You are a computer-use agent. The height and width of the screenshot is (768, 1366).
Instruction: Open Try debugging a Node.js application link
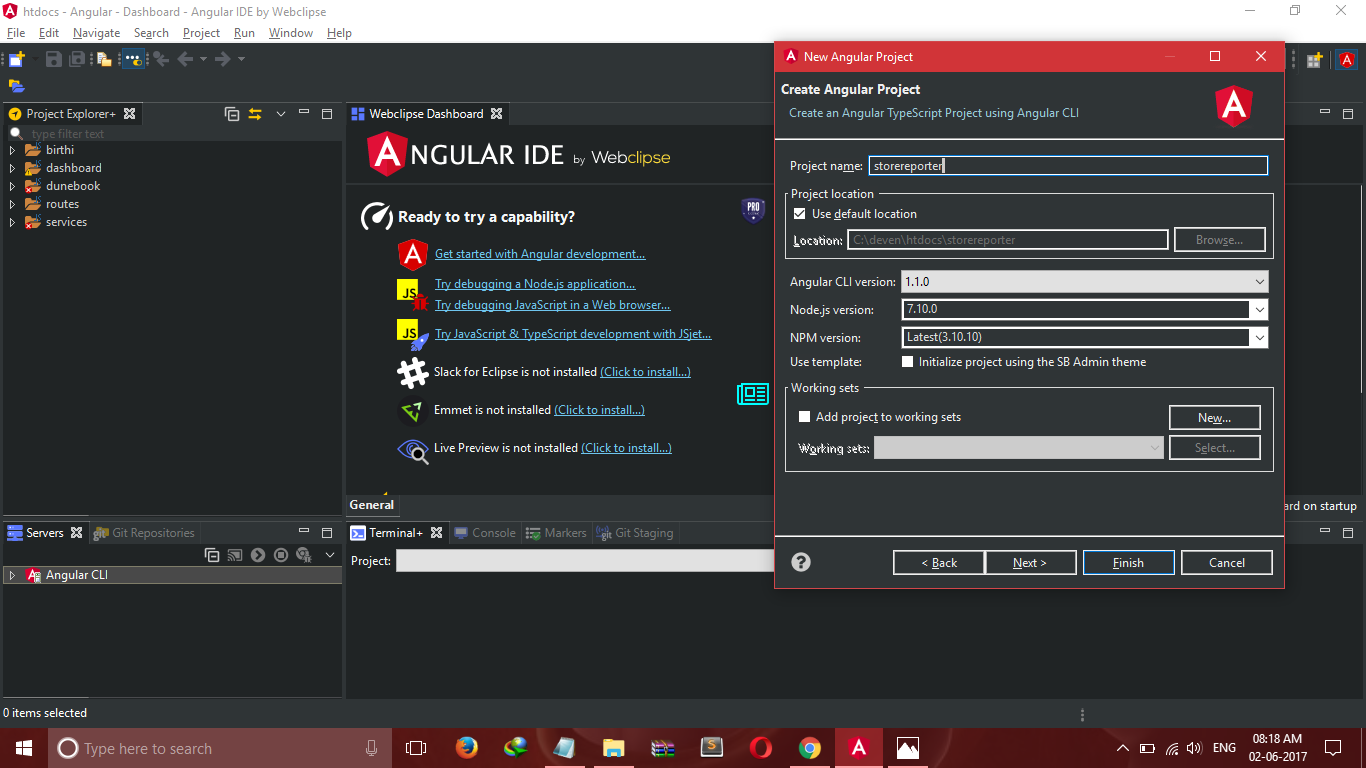tap(535, 284)
